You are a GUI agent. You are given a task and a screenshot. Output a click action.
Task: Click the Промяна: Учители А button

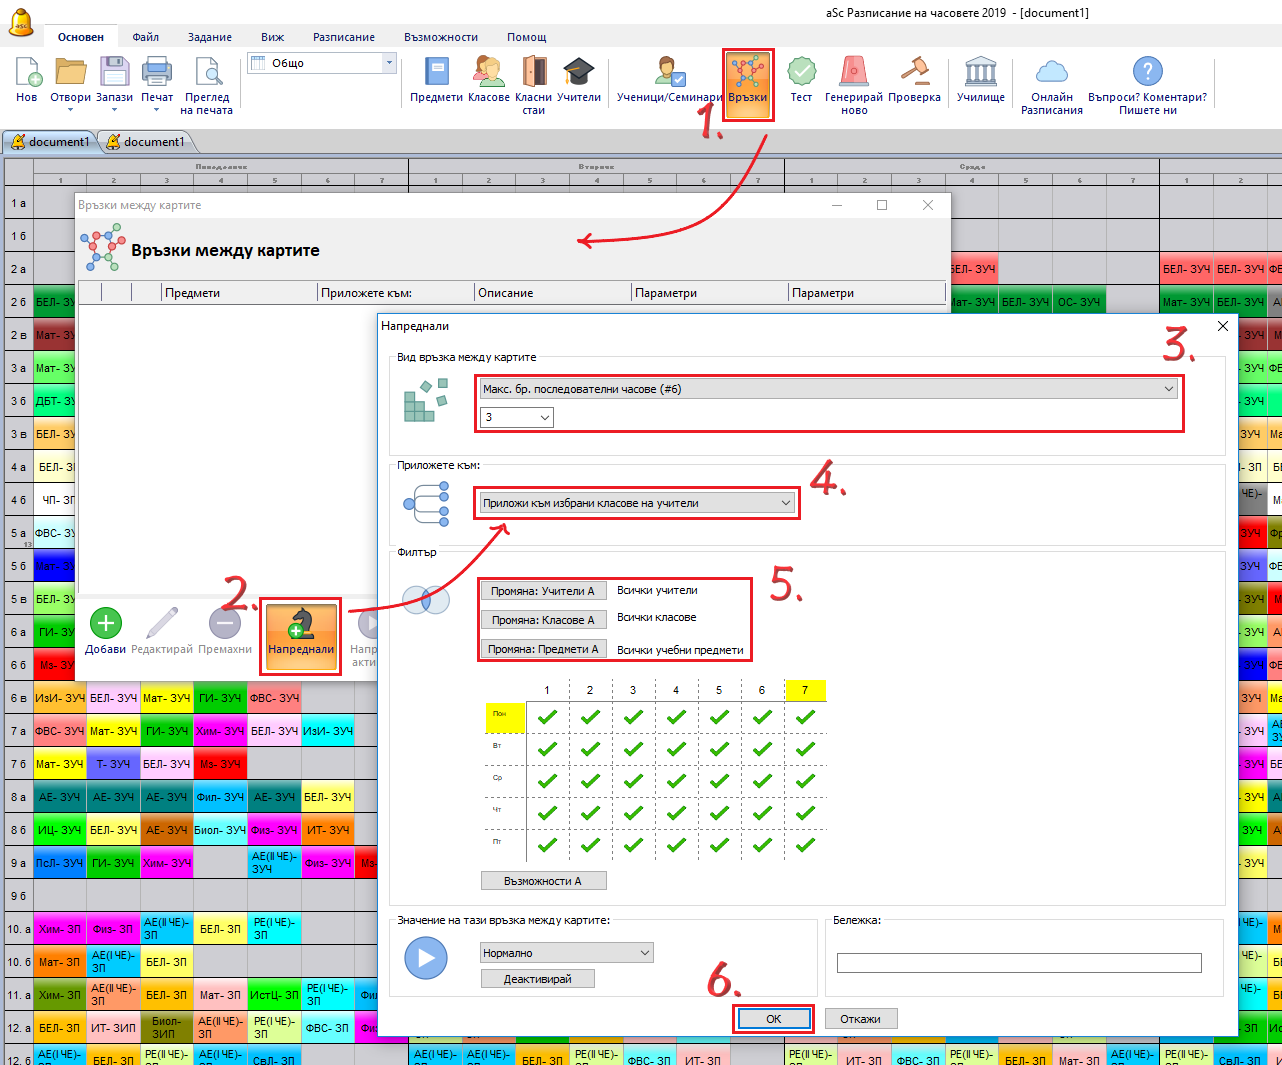pyautogui.click(x=543, y=591)
